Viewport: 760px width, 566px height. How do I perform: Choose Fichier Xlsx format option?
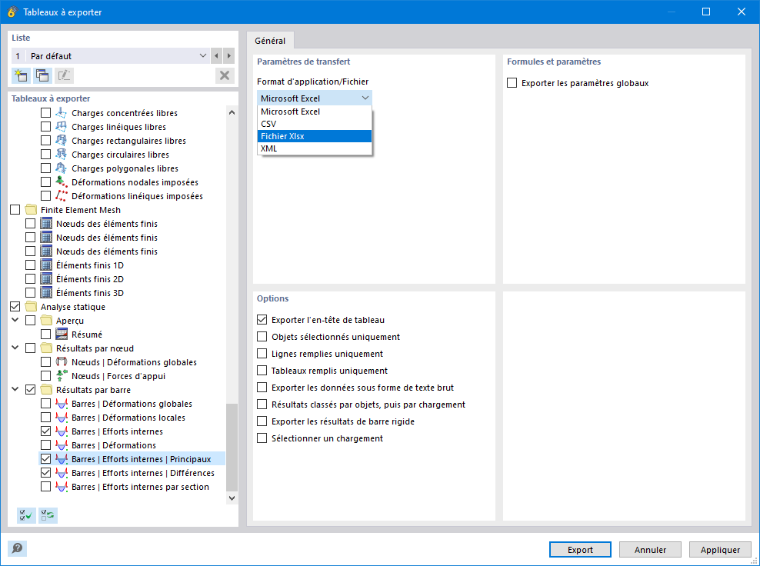315,136
